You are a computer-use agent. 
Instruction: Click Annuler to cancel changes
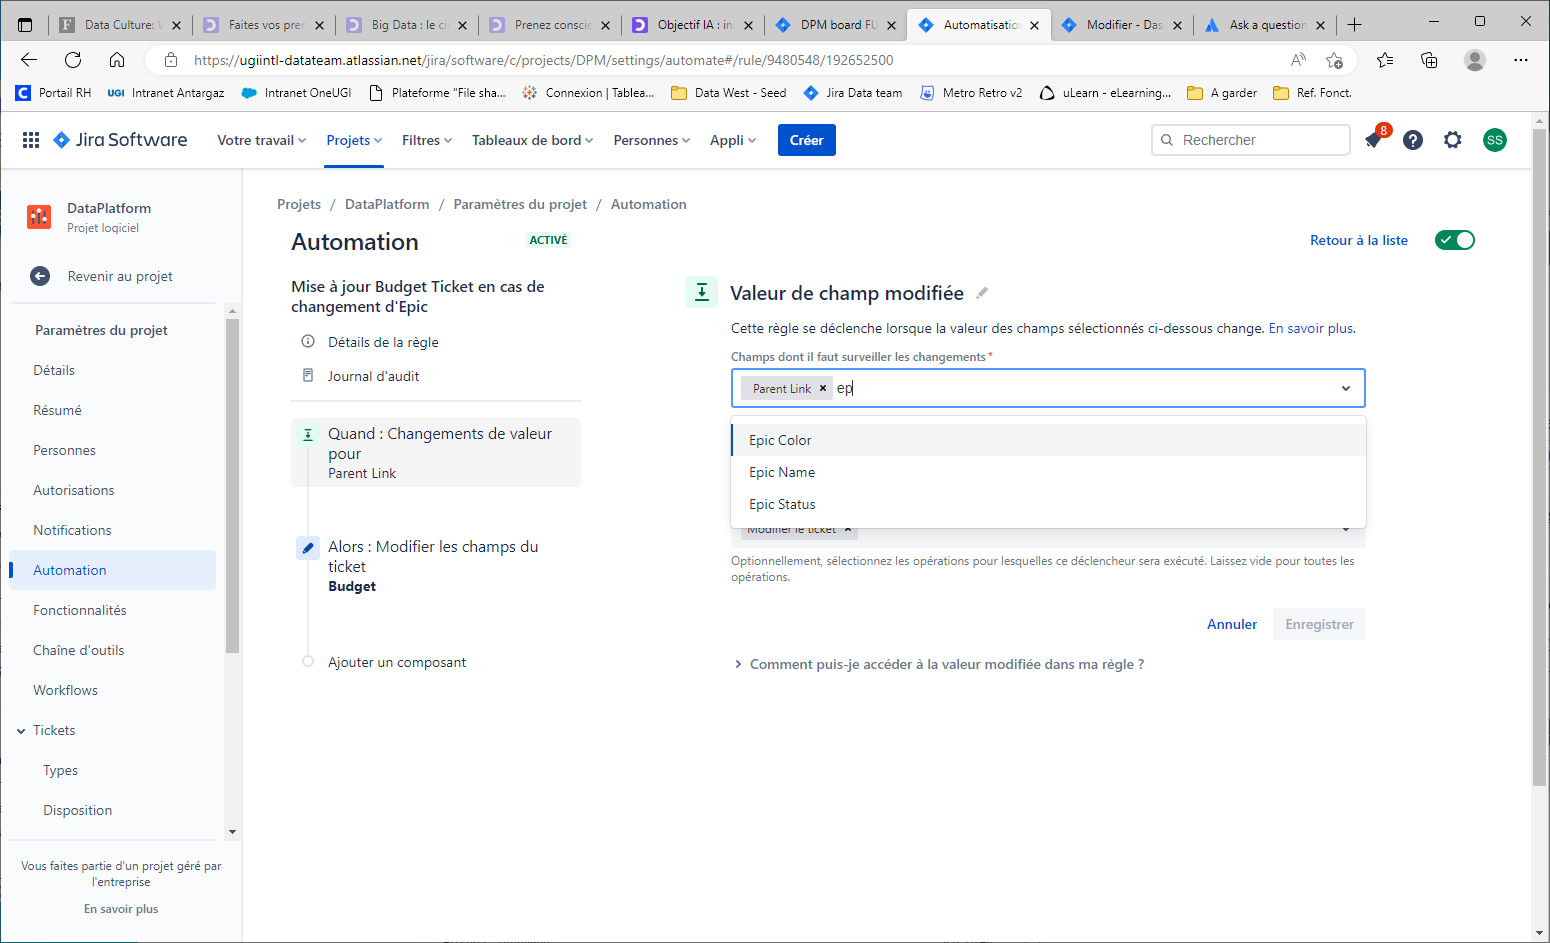1232,624
